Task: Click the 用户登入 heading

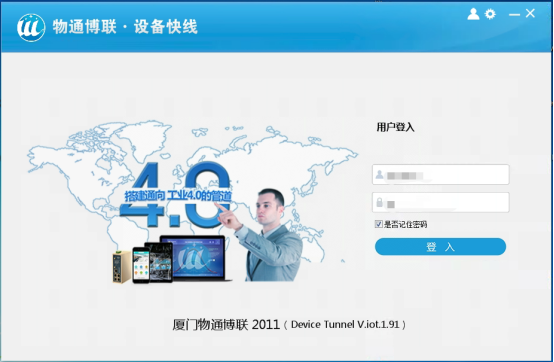Action: tap(395, 127)
